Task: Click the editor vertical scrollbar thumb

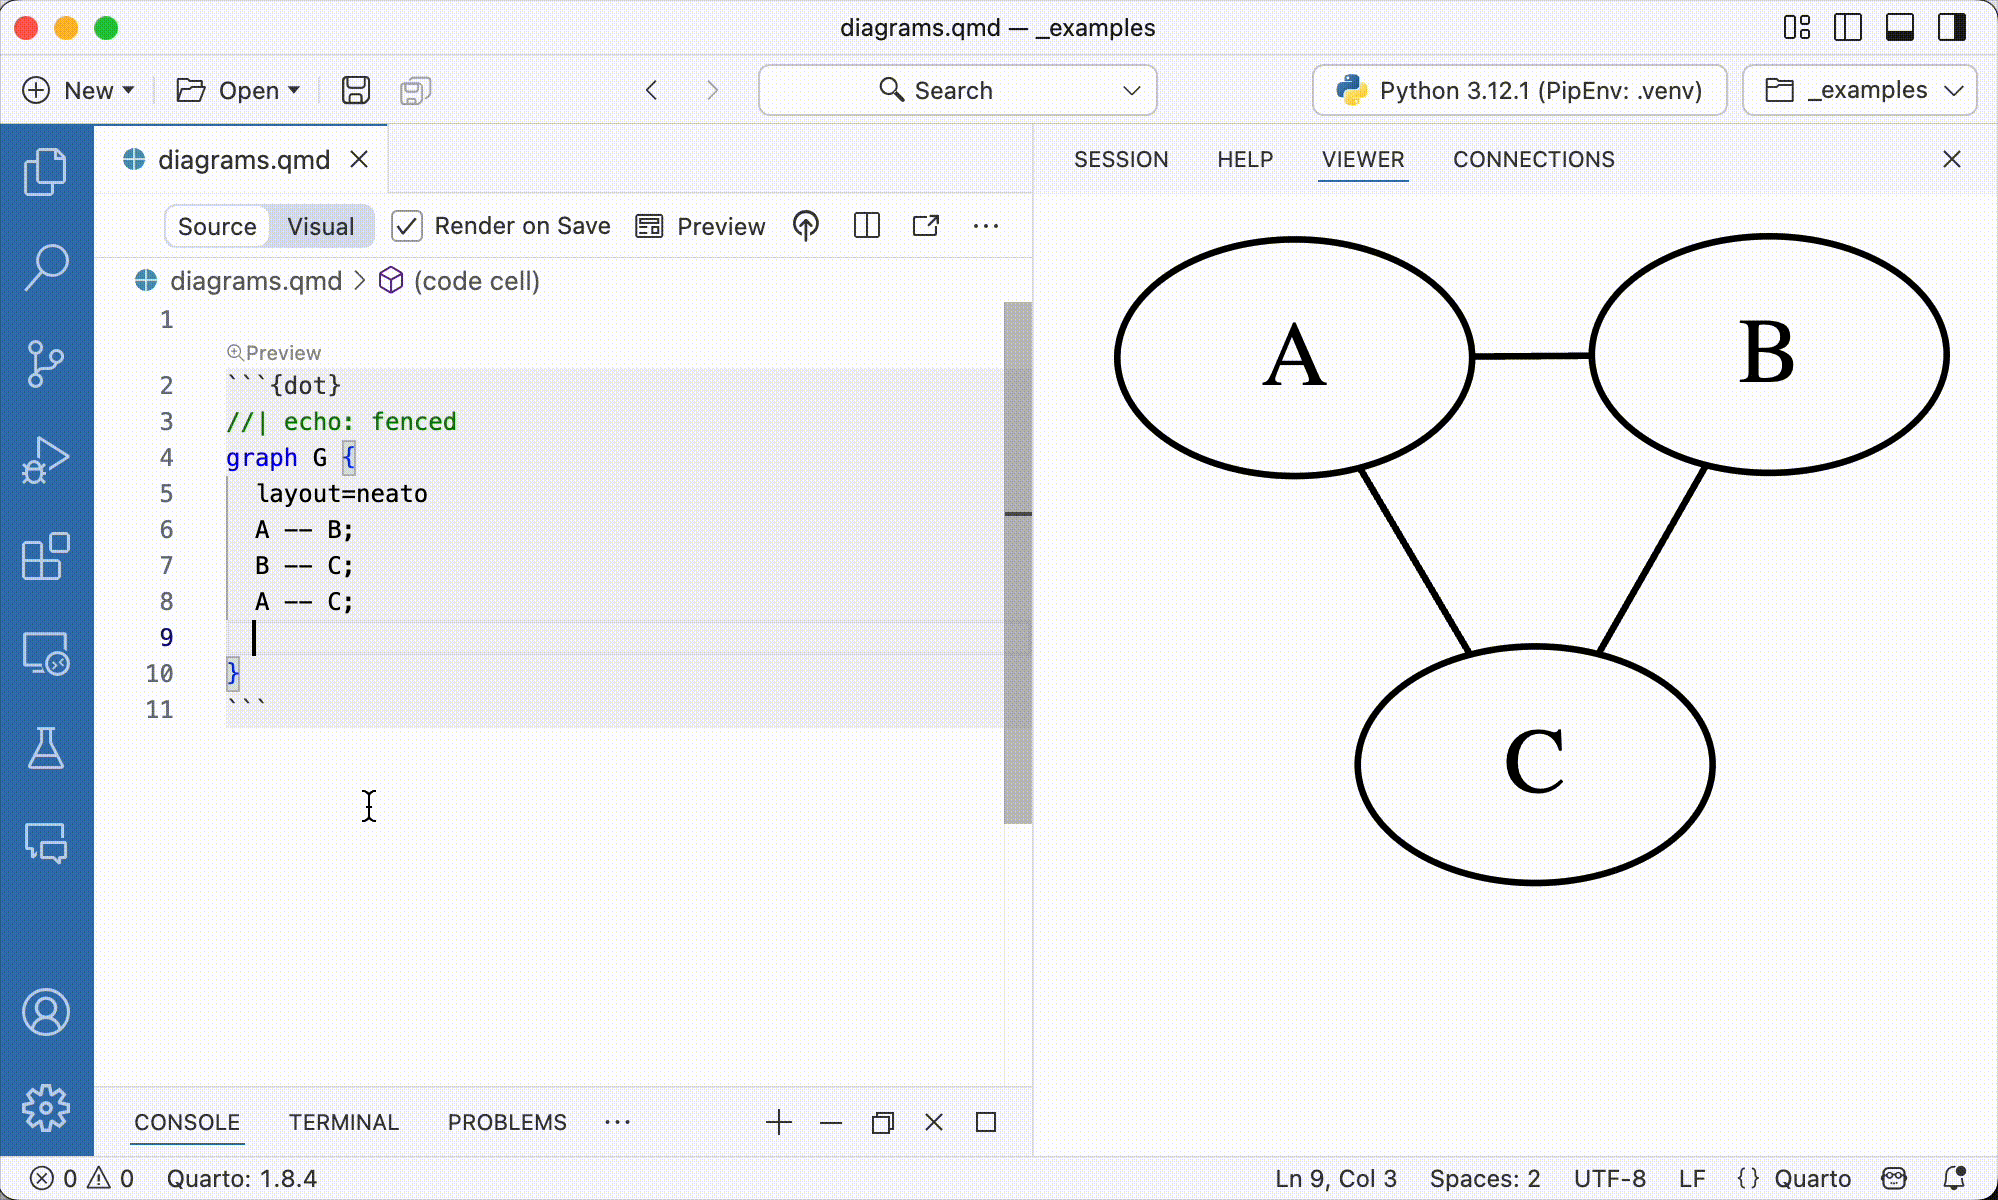Action: click(1018, 555)
